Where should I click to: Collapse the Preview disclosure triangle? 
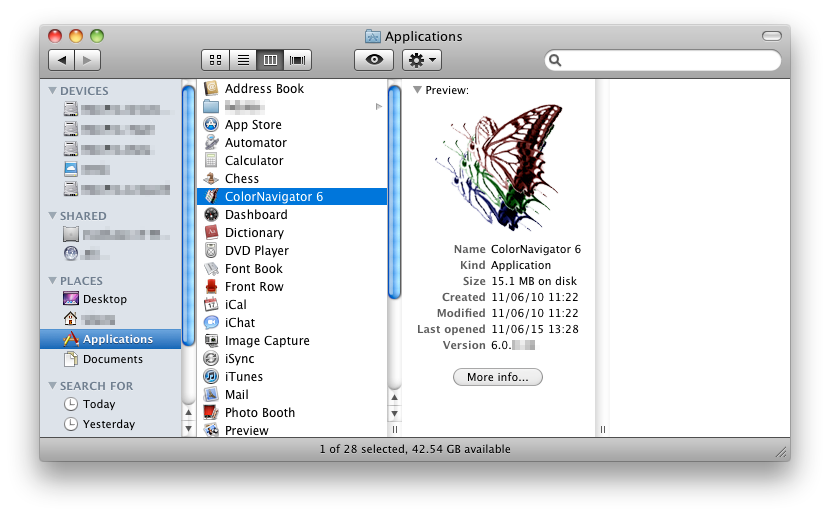417,90
